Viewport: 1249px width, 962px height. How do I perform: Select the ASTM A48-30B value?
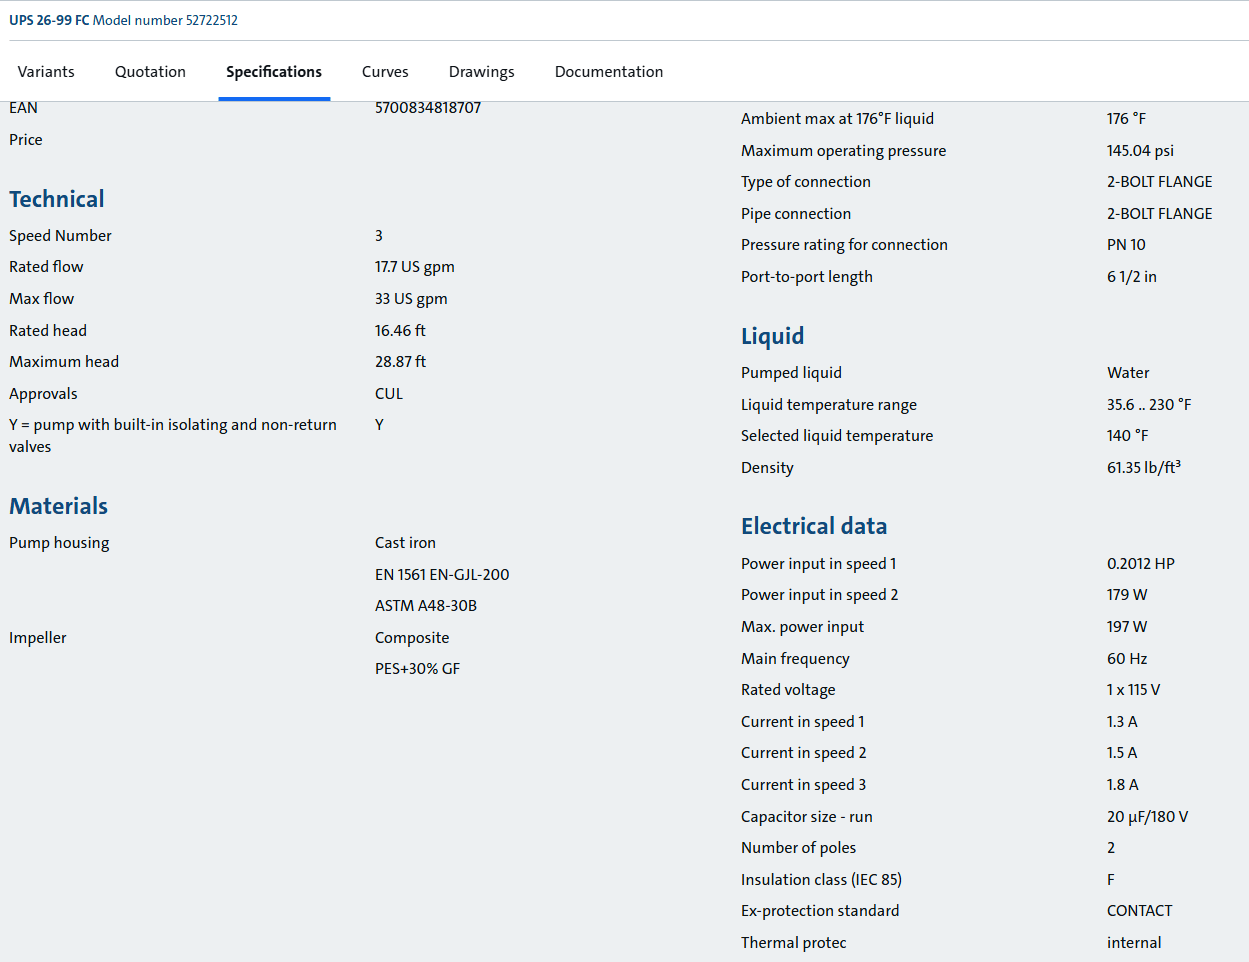click(426, 606)
